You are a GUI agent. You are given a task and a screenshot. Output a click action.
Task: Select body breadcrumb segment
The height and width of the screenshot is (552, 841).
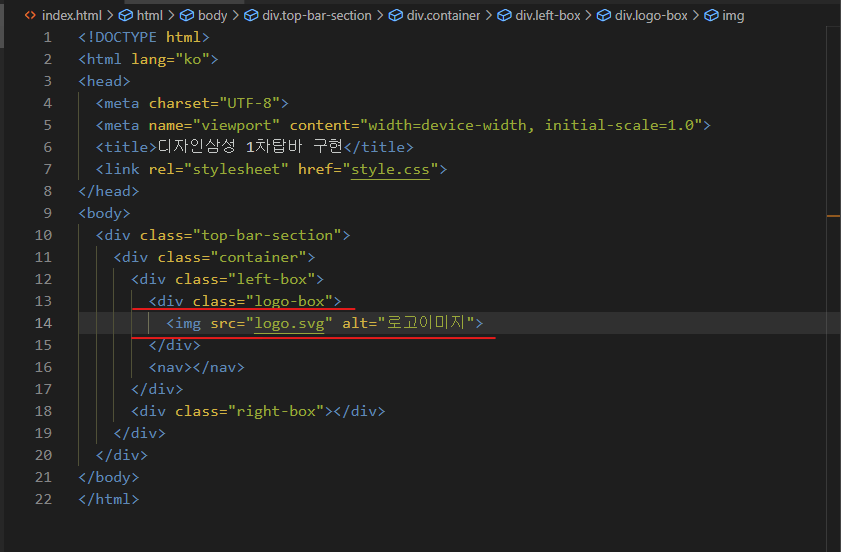pos(212,16)
